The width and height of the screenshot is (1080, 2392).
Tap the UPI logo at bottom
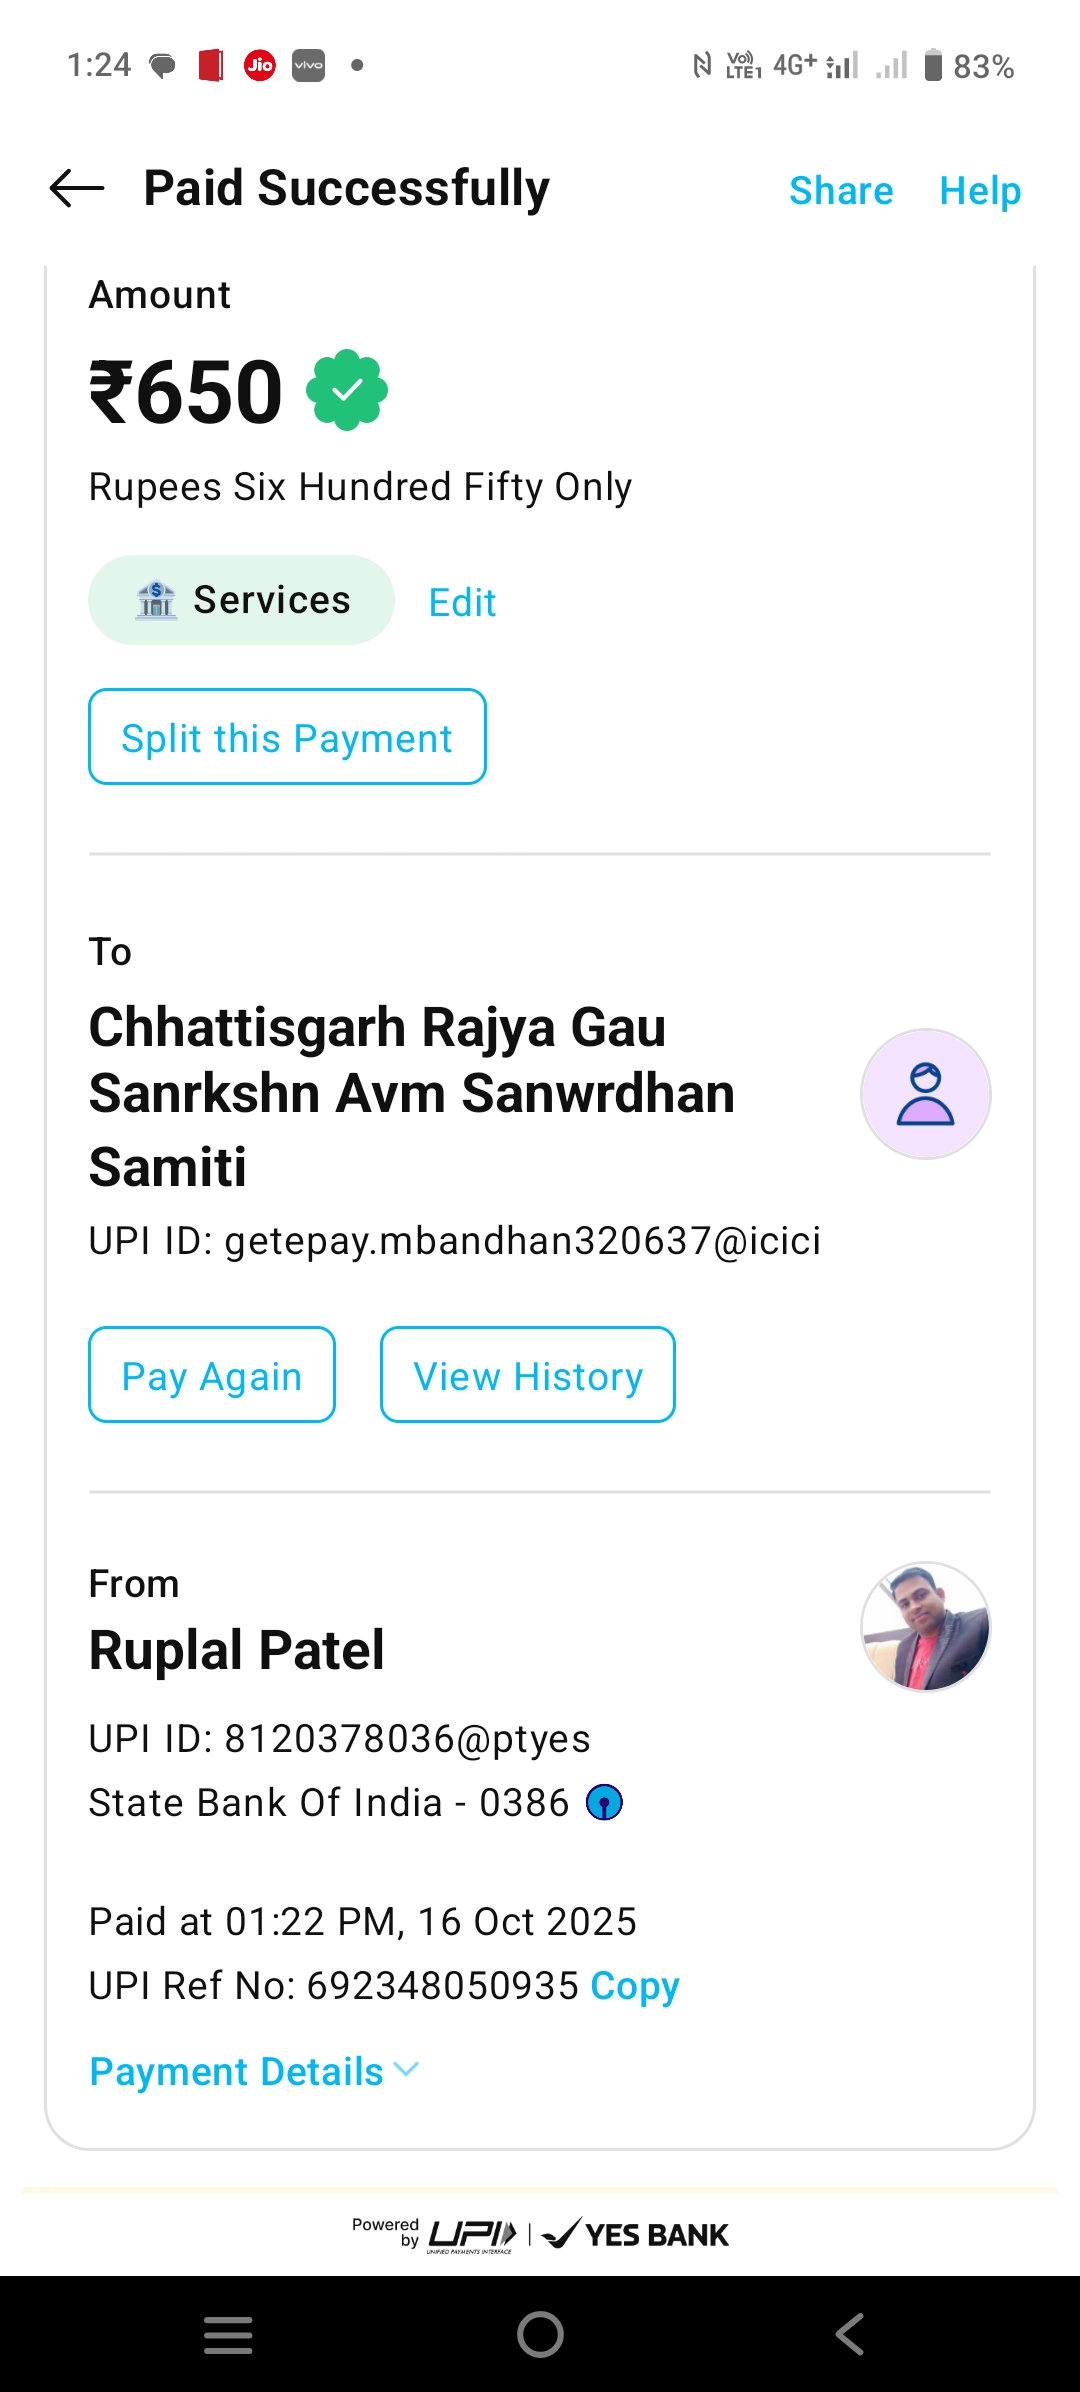coord(472,2234)
